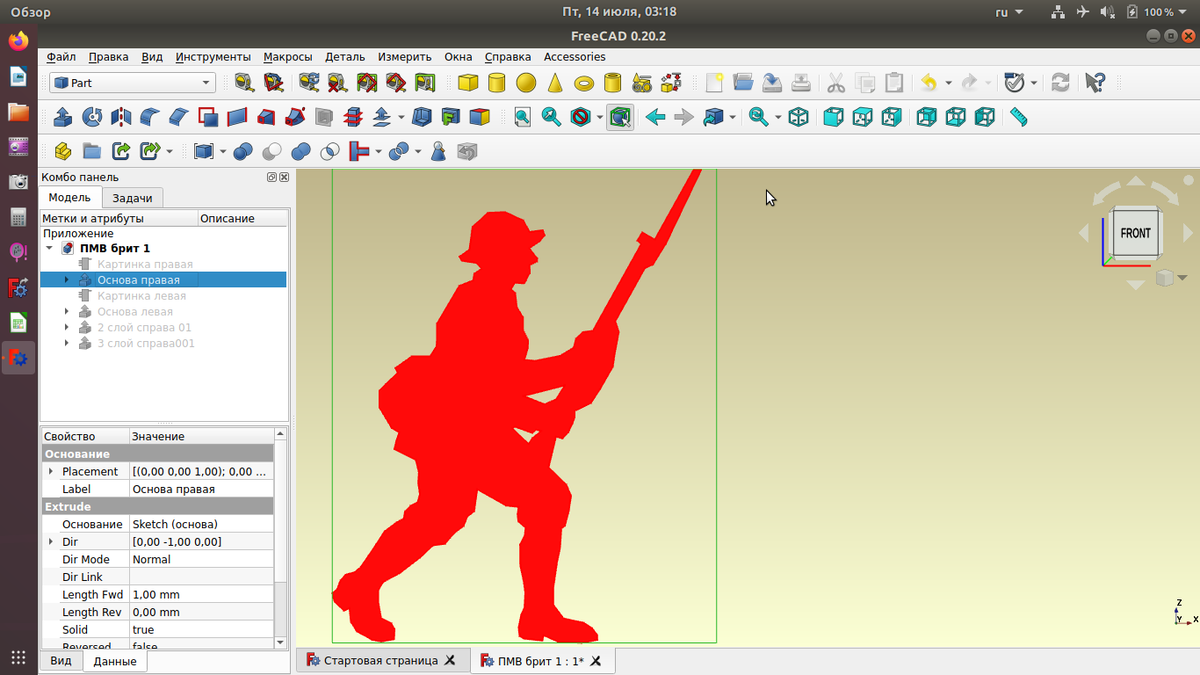
Task: Open the offset tools dropdown arrow
Action: pos(401,118)
